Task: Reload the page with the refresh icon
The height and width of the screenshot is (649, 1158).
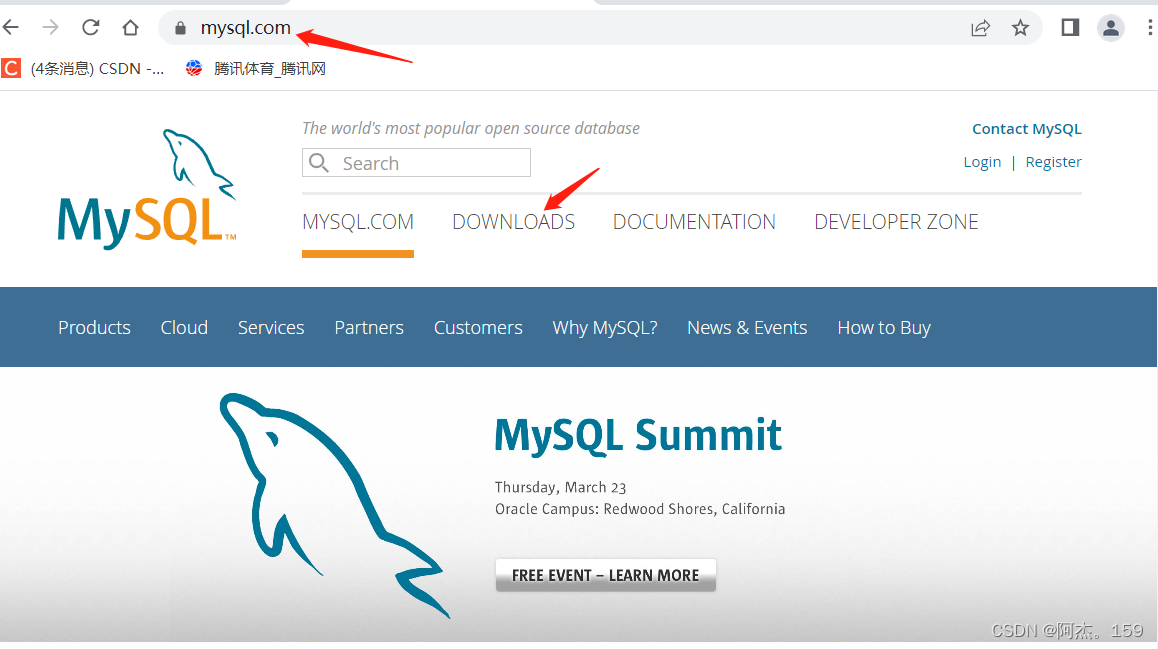Action: pyautogui.click(x=91, y=28)
